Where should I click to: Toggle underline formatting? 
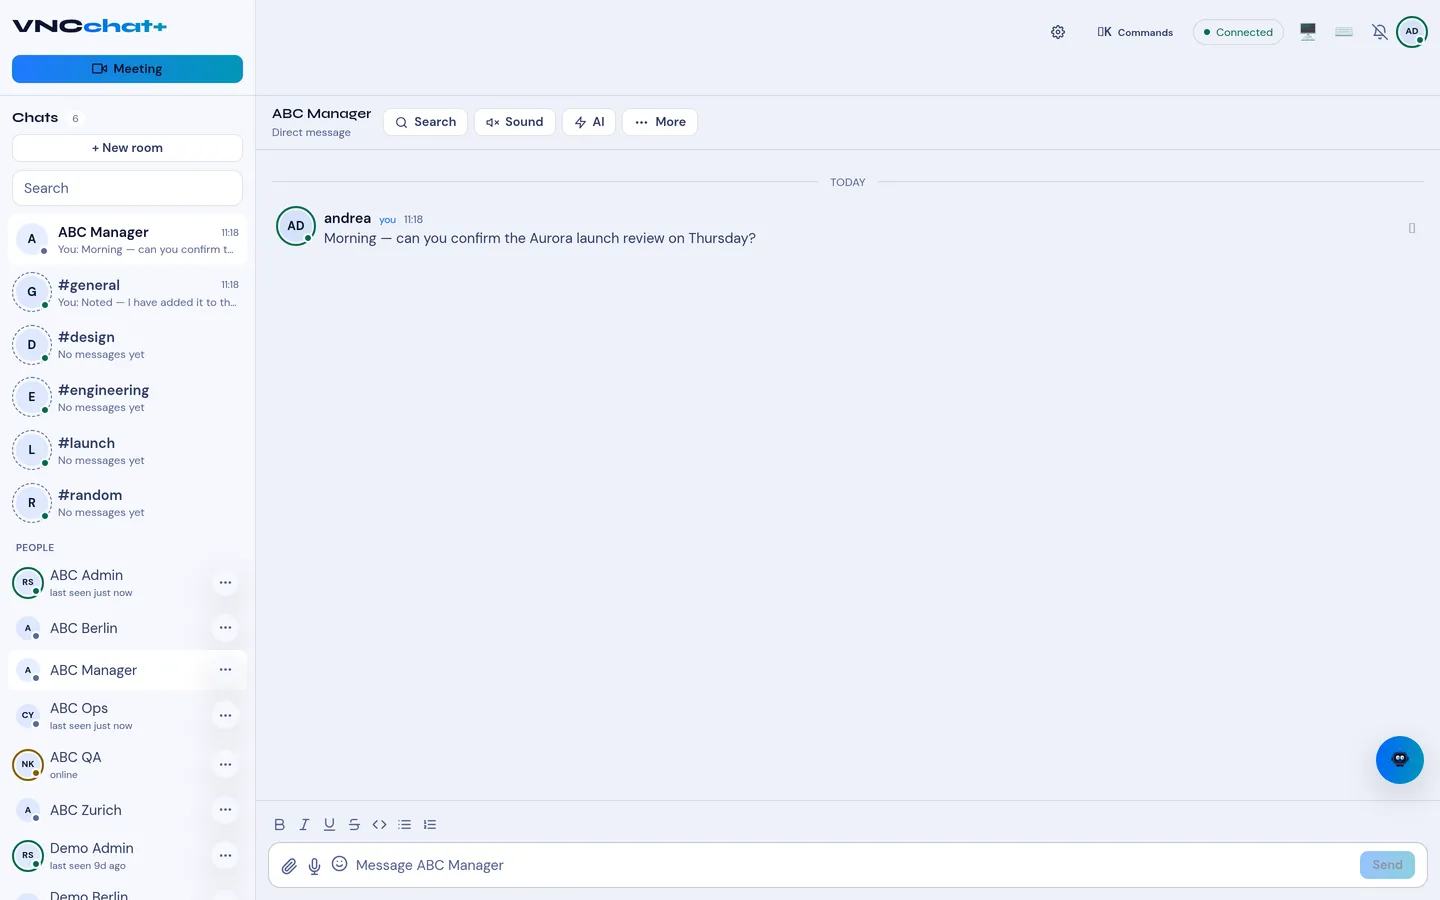coord(329,825)
